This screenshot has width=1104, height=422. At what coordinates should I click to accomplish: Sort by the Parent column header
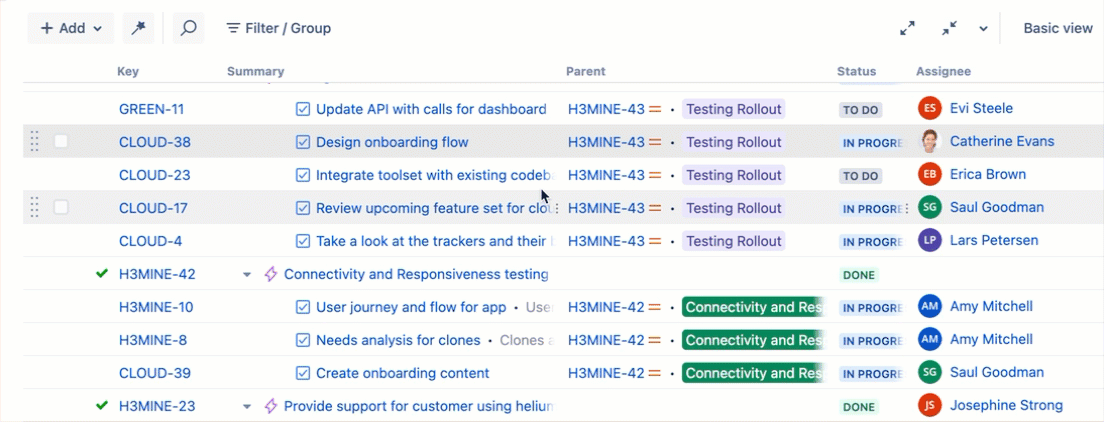[x=586, y=71]
